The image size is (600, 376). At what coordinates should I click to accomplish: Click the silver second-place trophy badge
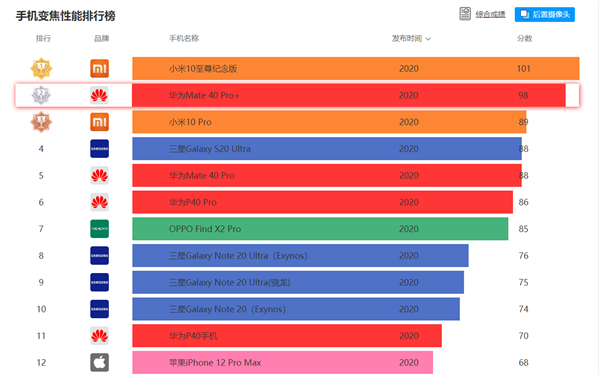[x=41, y=95]
